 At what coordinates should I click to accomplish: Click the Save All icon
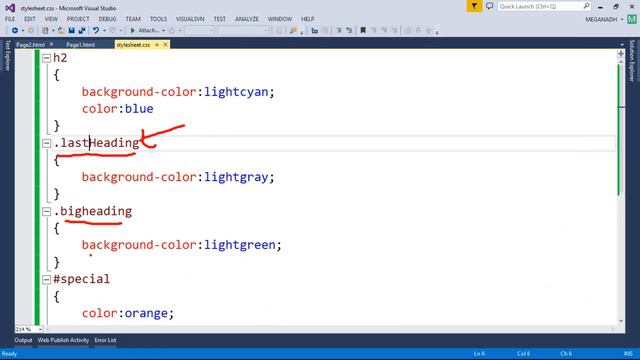[x=82, y=31]
